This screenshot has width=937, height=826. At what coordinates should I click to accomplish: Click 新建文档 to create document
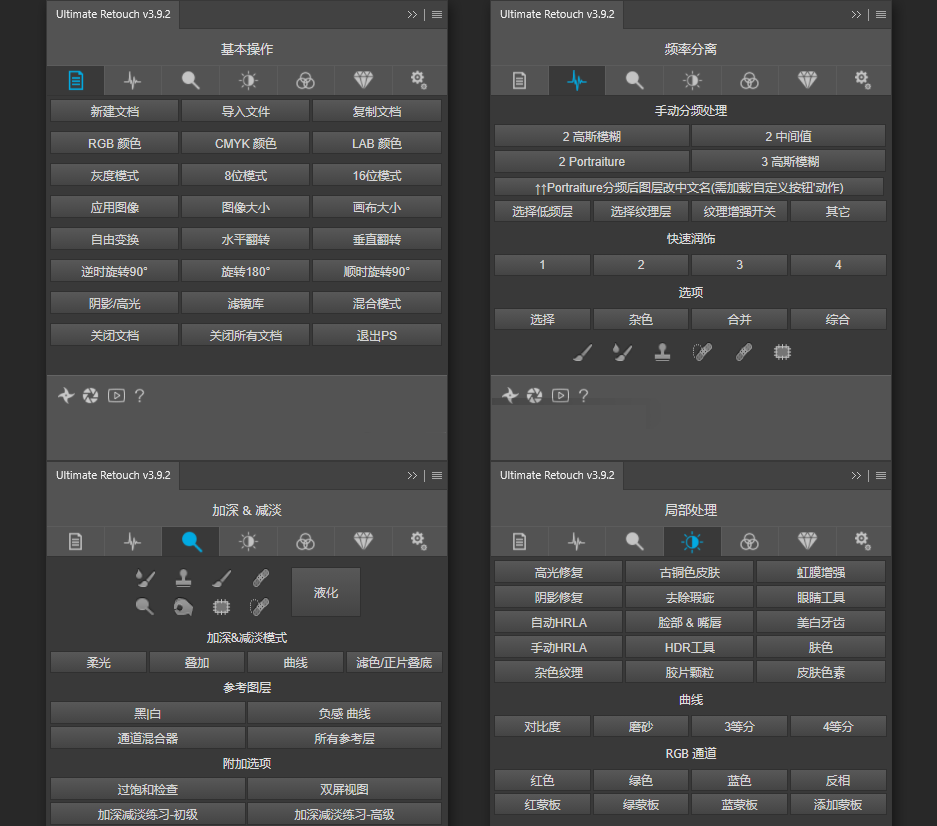point(114,111)
